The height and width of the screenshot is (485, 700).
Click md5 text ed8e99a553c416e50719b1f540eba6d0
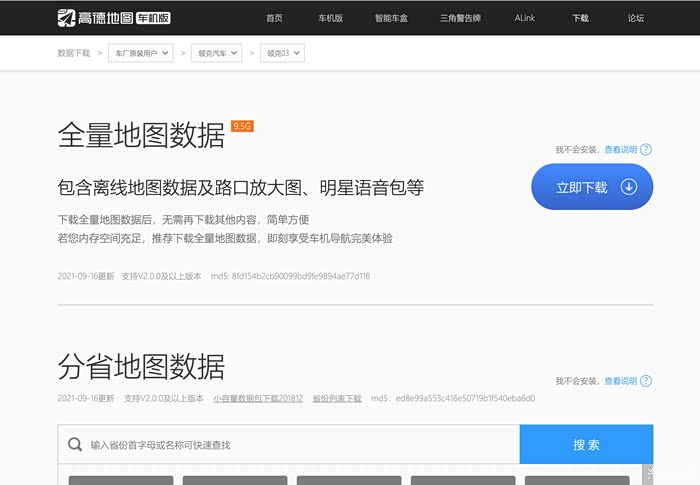(x=465, y=398)
